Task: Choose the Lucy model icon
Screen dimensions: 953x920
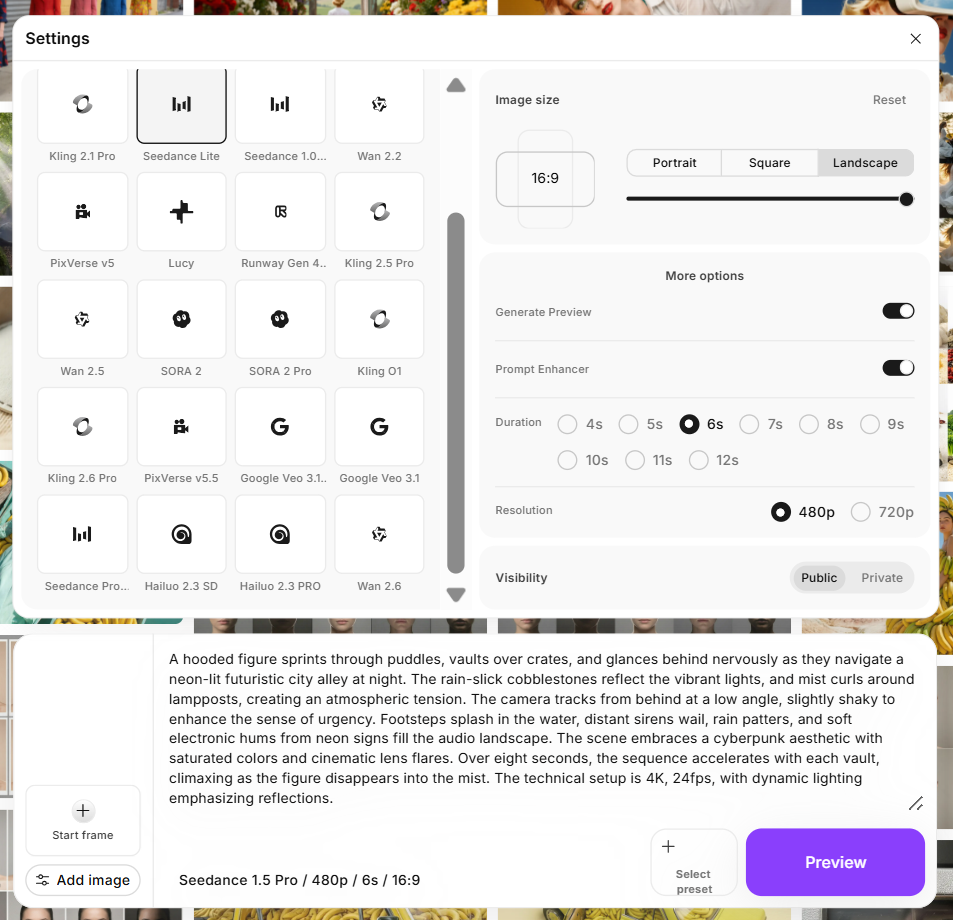Action: click(x=181, y=212)
